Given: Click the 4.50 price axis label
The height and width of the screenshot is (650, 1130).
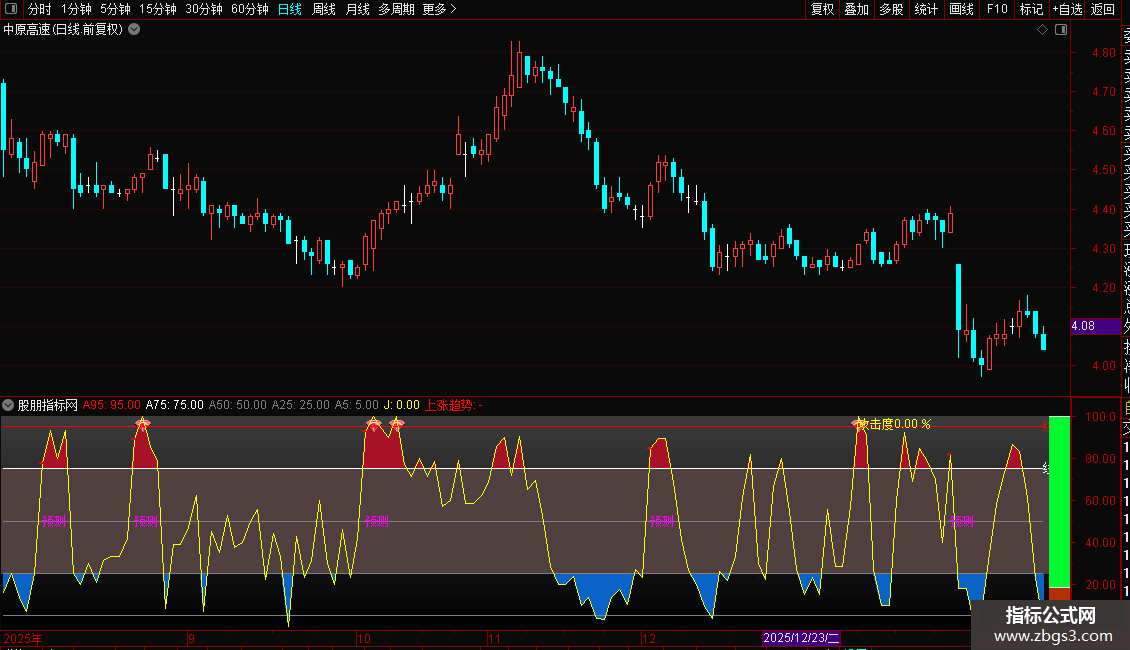Looking at the screenshot, I should click(1103, 170).
